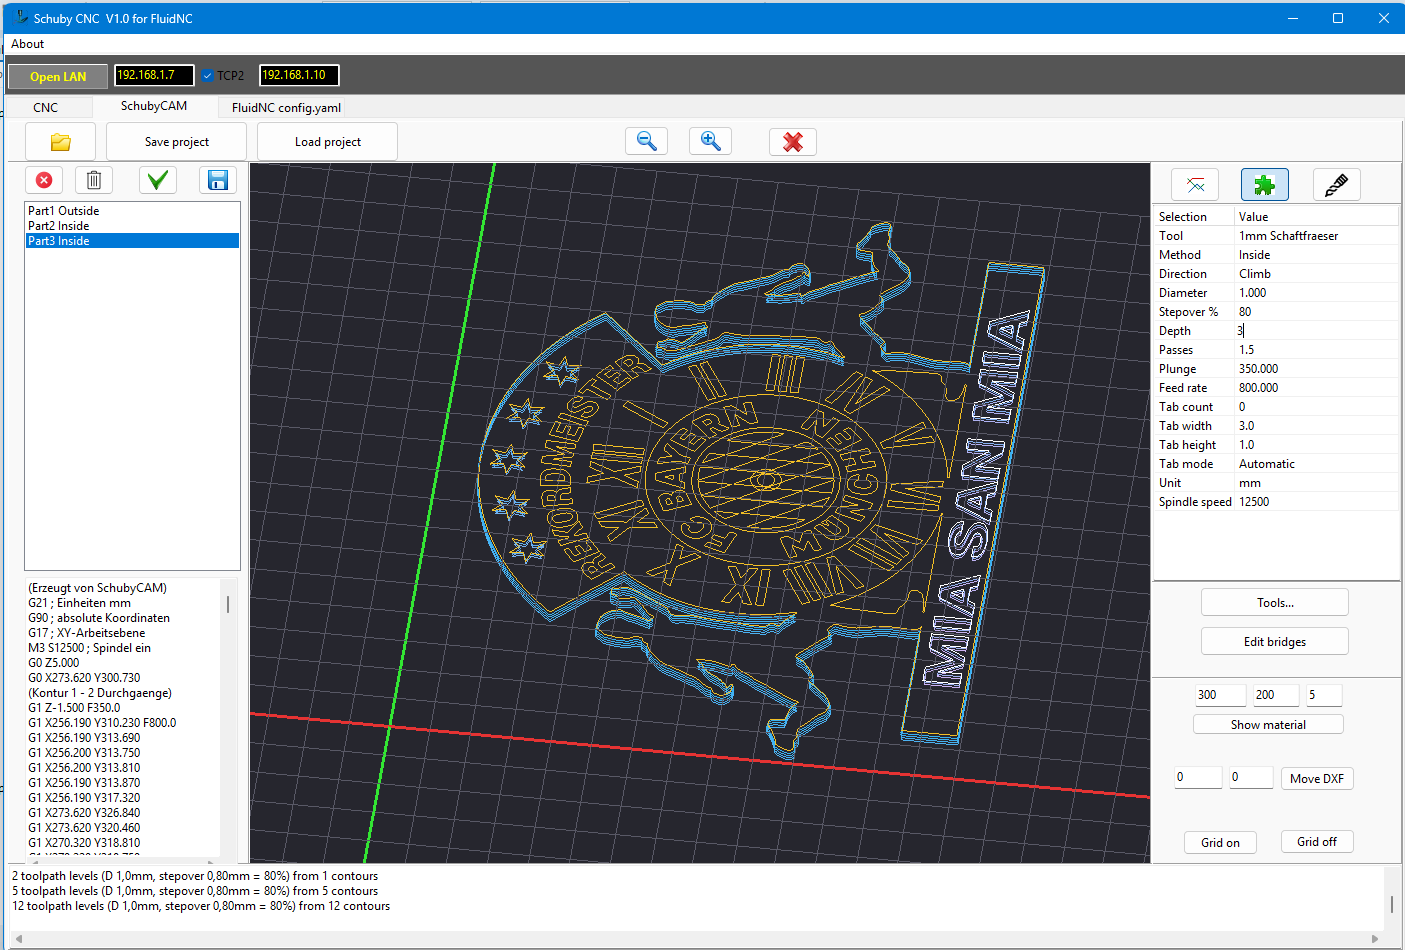1405x950 pixels.
Task: Click the Edit bridges button
Action: 1275,641
